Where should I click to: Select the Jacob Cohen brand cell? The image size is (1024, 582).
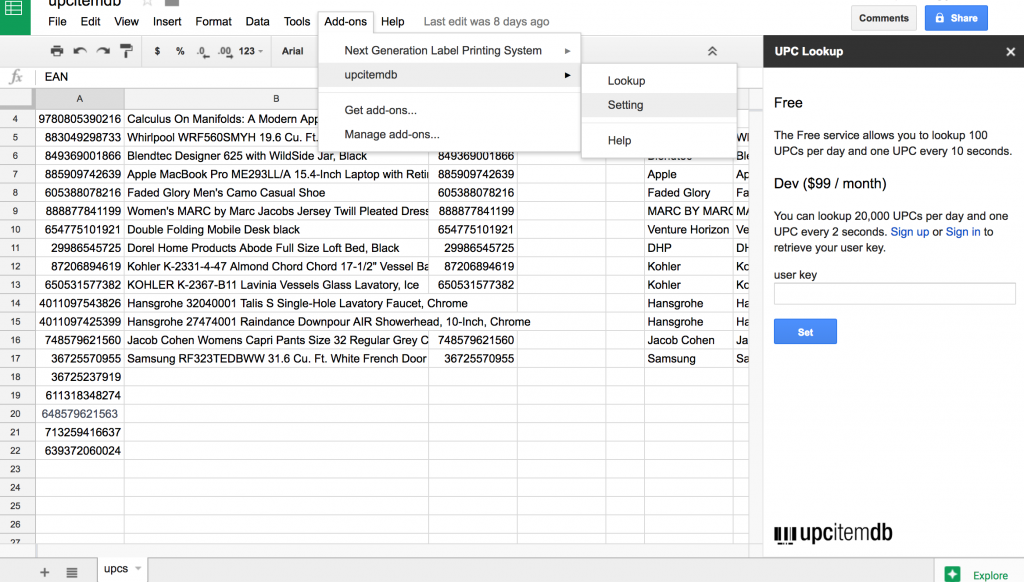tap(688, 340)
